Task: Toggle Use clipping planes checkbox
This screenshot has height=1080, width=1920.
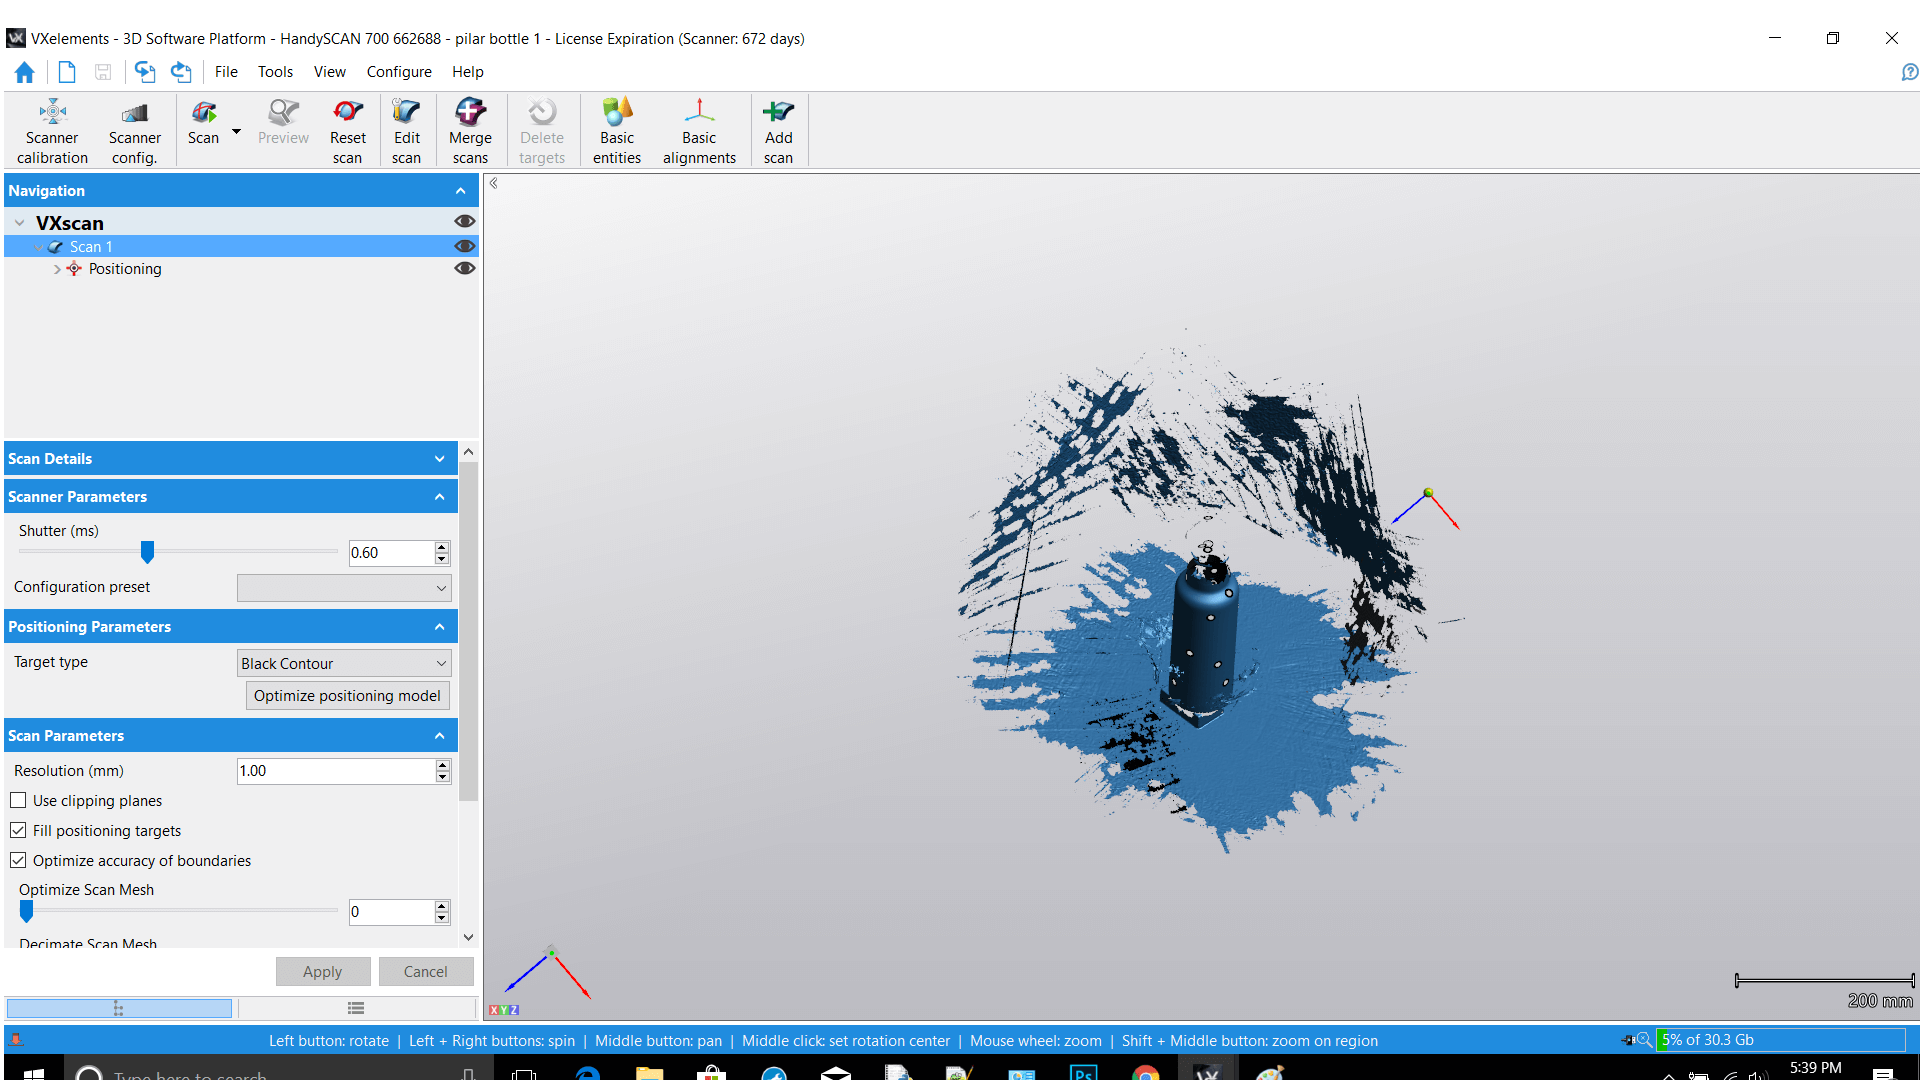Action: coord(19,801)
